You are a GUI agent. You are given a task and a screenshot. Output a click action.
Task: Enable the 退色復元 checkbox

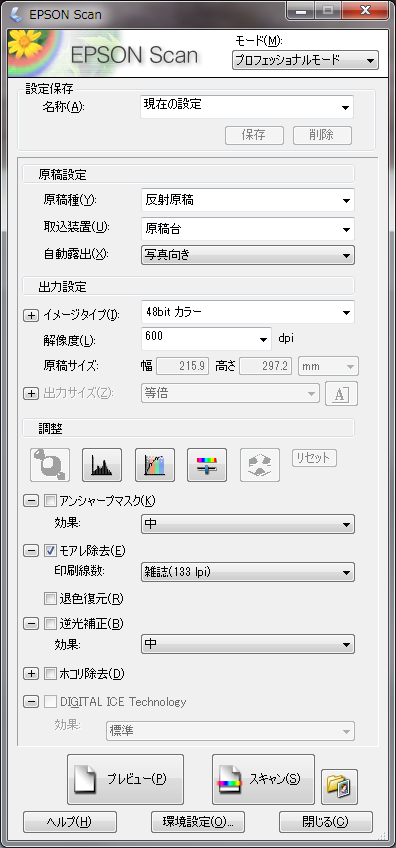click(x=50, y=598)
